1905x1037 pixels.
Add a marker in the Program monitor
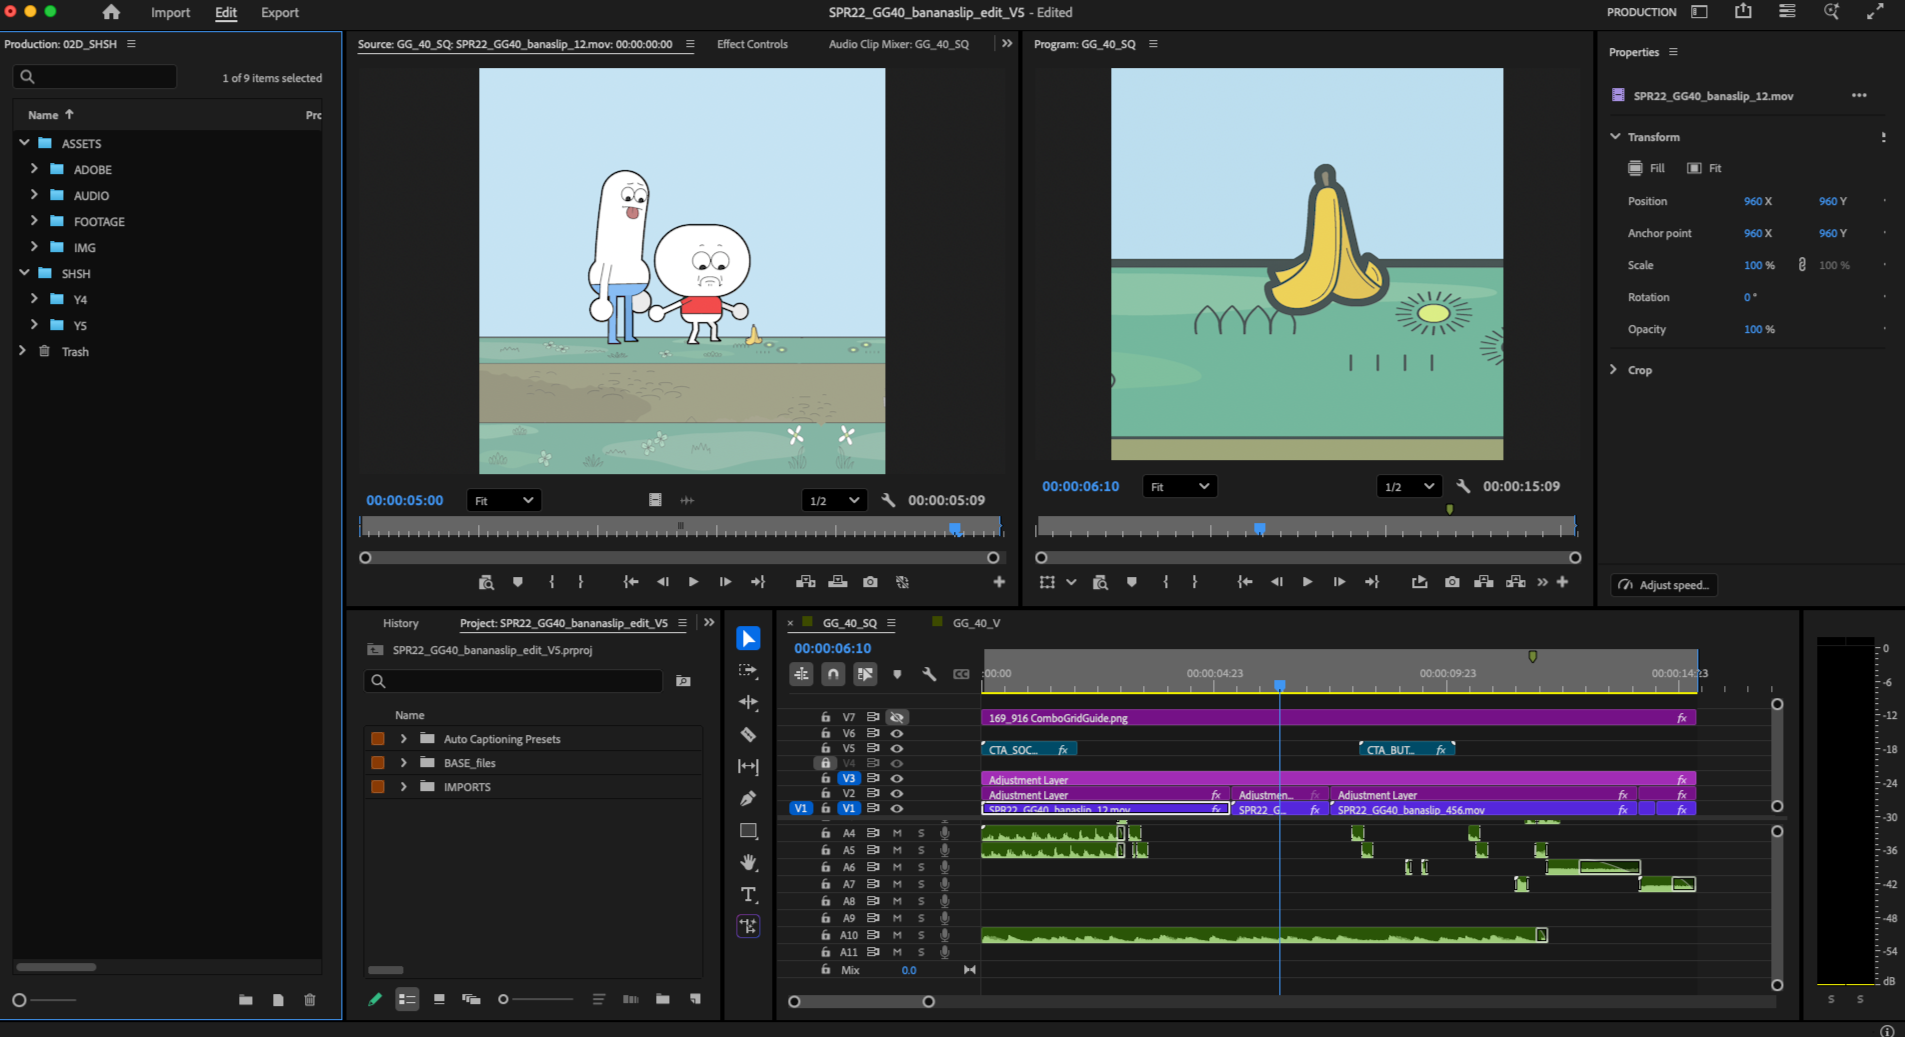(1130, 581)
